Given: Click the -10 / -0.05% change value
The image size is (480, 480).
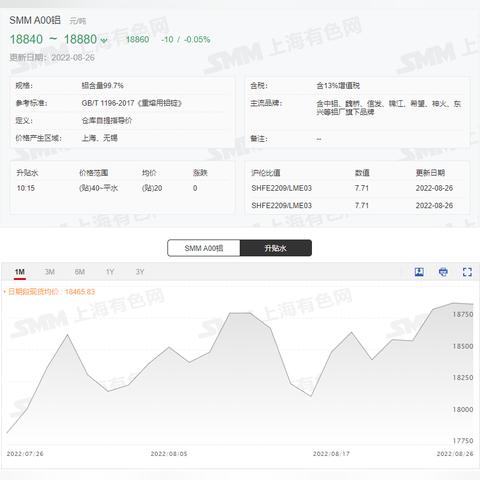Looking at the screenshot, I should coord(185,39).
